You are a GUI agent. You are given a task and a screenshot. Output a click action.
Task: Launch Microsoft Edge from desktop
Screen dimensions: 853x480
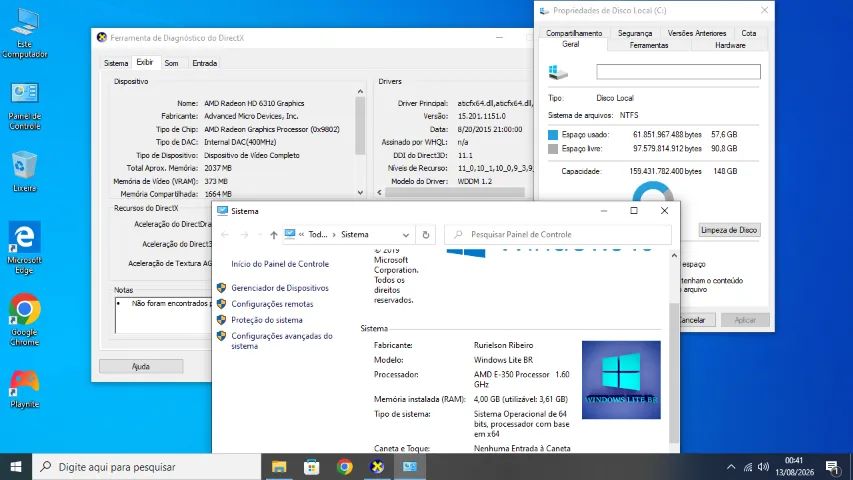pos(24,248)
